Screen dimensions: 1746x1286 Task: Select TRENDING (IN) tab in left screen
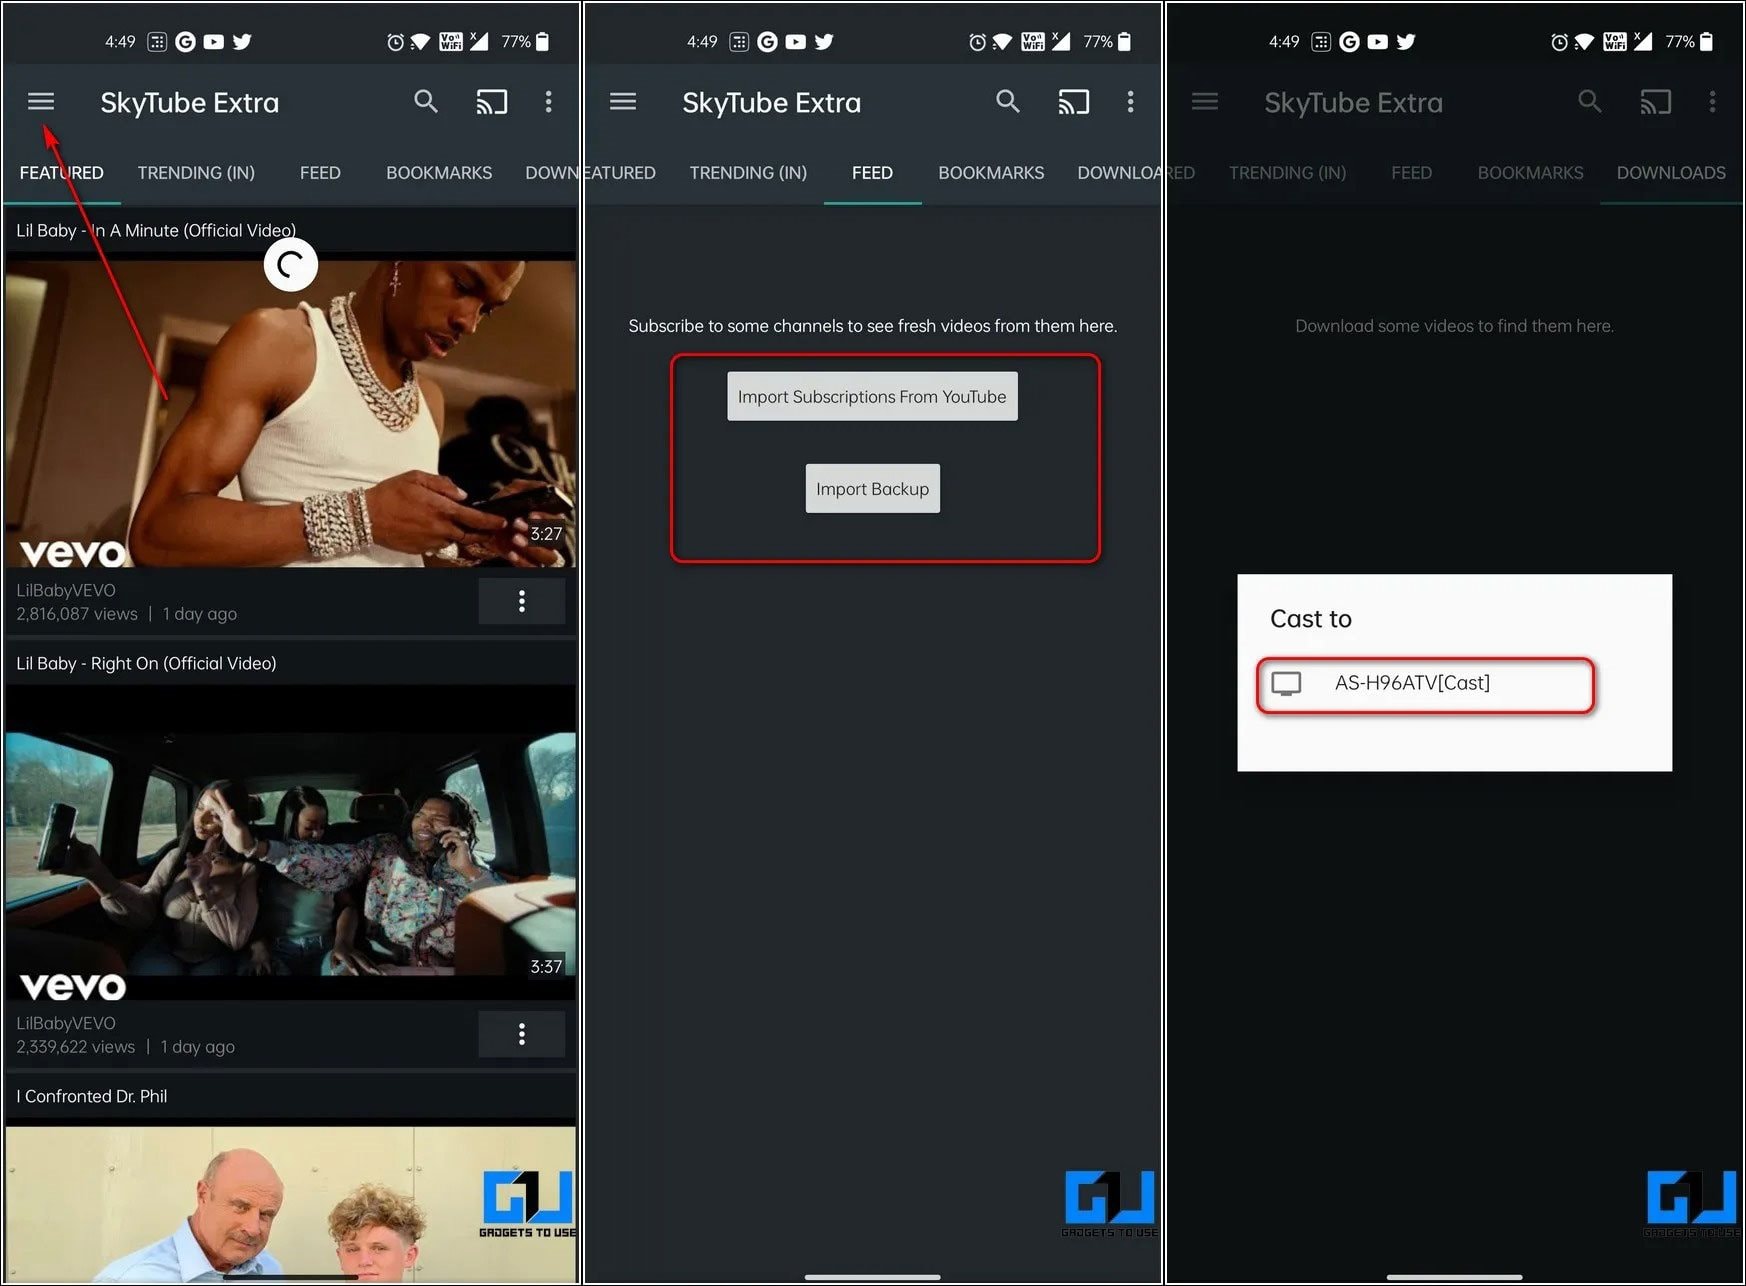click(196, 173)
